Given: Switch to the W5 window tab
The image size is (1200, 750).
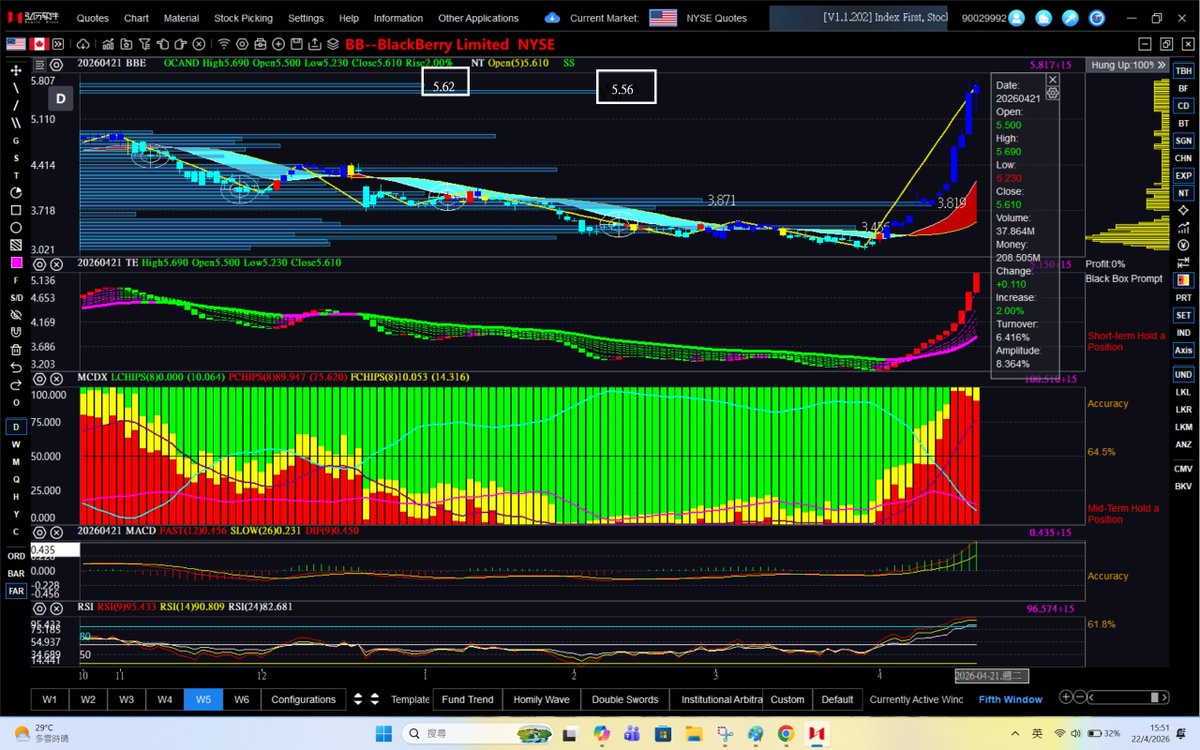Looking at the screenshot, I should click(203, 699).
